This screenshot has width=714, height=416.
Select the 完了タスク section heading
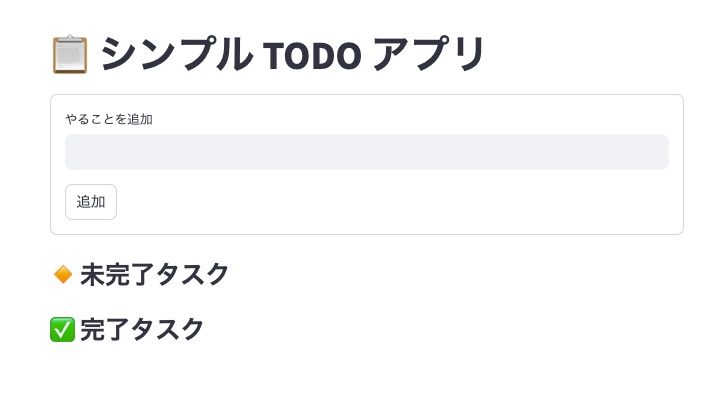[x=142, y=329]
